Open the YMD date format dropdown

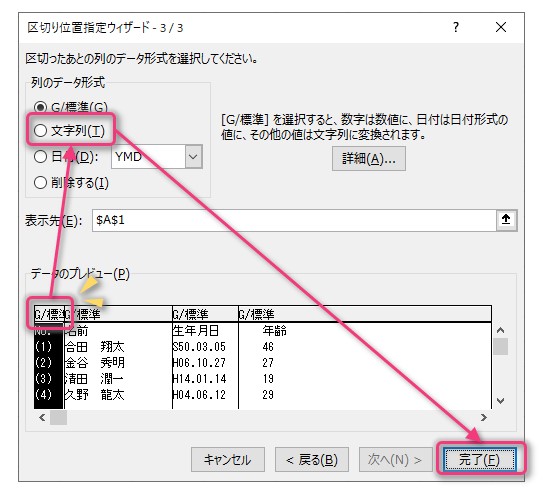[x=193, y=157]
